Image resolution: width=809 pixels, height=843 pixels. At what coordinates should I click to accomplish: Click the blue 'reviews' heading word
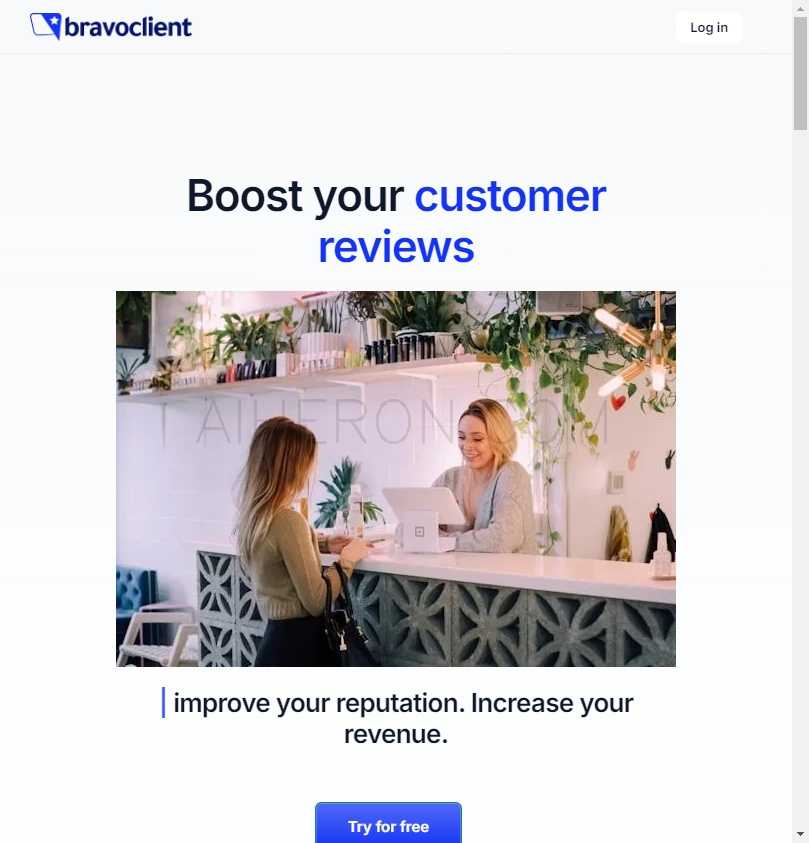click(x=396, y=247)
